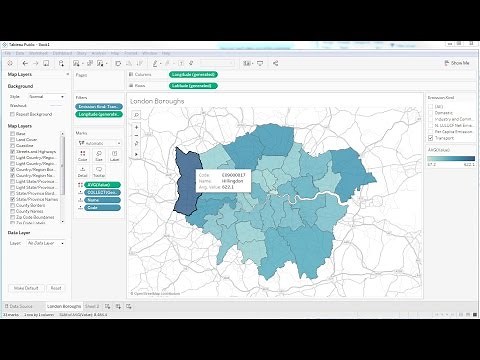Open the Detail marks card

pos(83,172)
